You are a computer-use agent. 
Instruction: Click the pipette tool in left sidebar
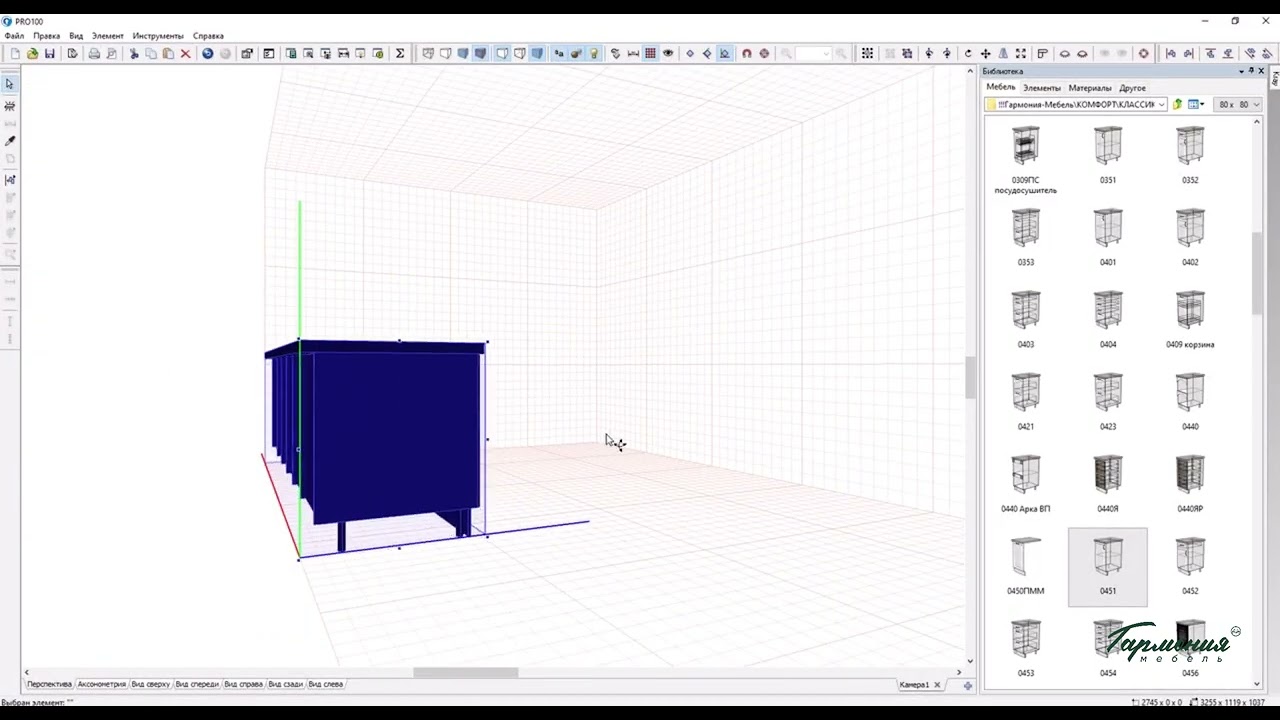[10, 141]
